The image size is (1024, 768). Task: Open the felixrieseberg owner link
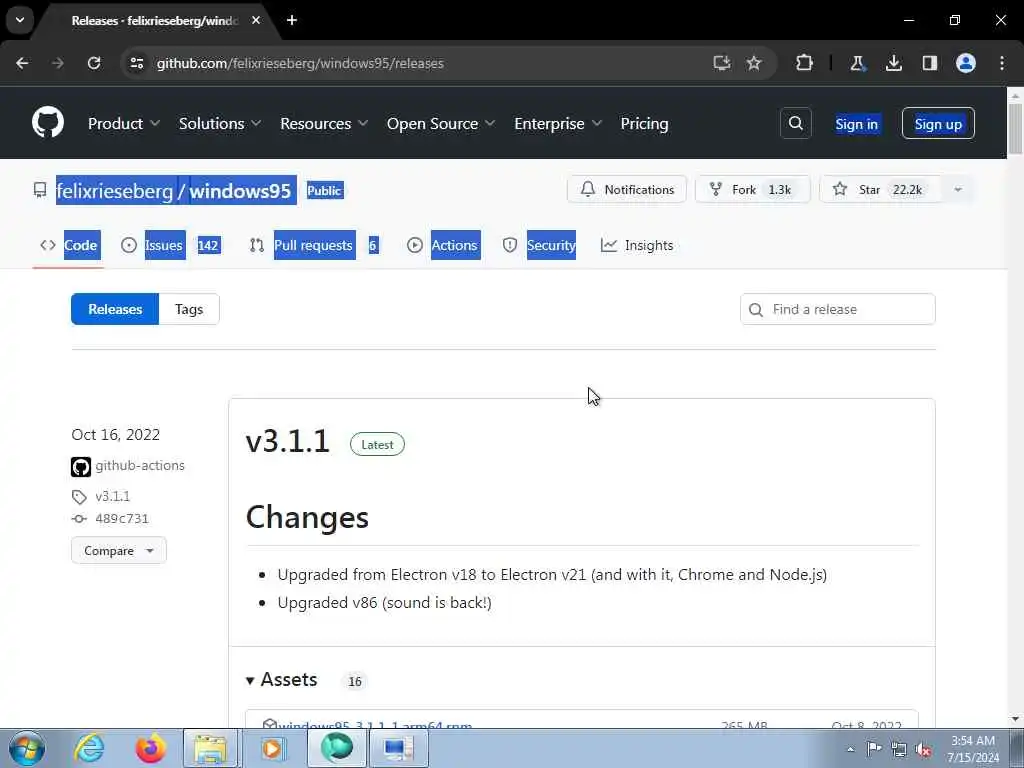click(x=114, y=191)
